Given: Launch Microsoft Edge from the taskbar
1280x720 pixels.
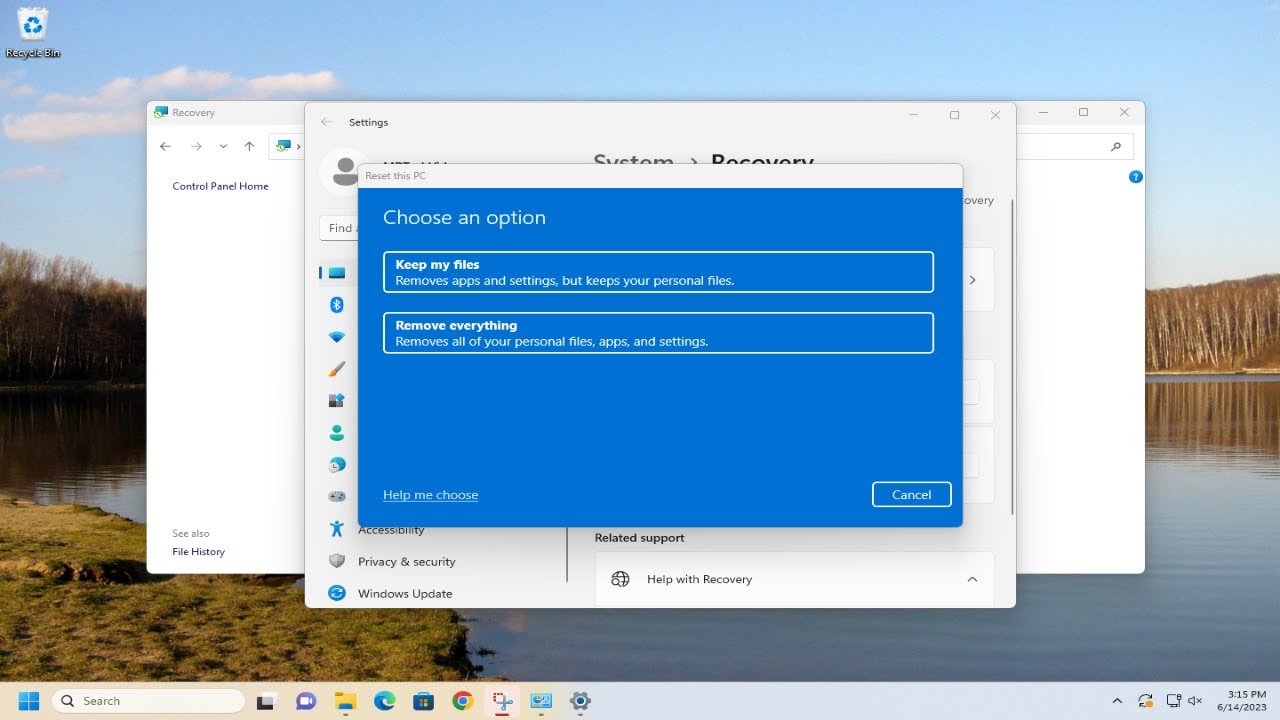Looking at the screenshot, I should tap(384, 701).
